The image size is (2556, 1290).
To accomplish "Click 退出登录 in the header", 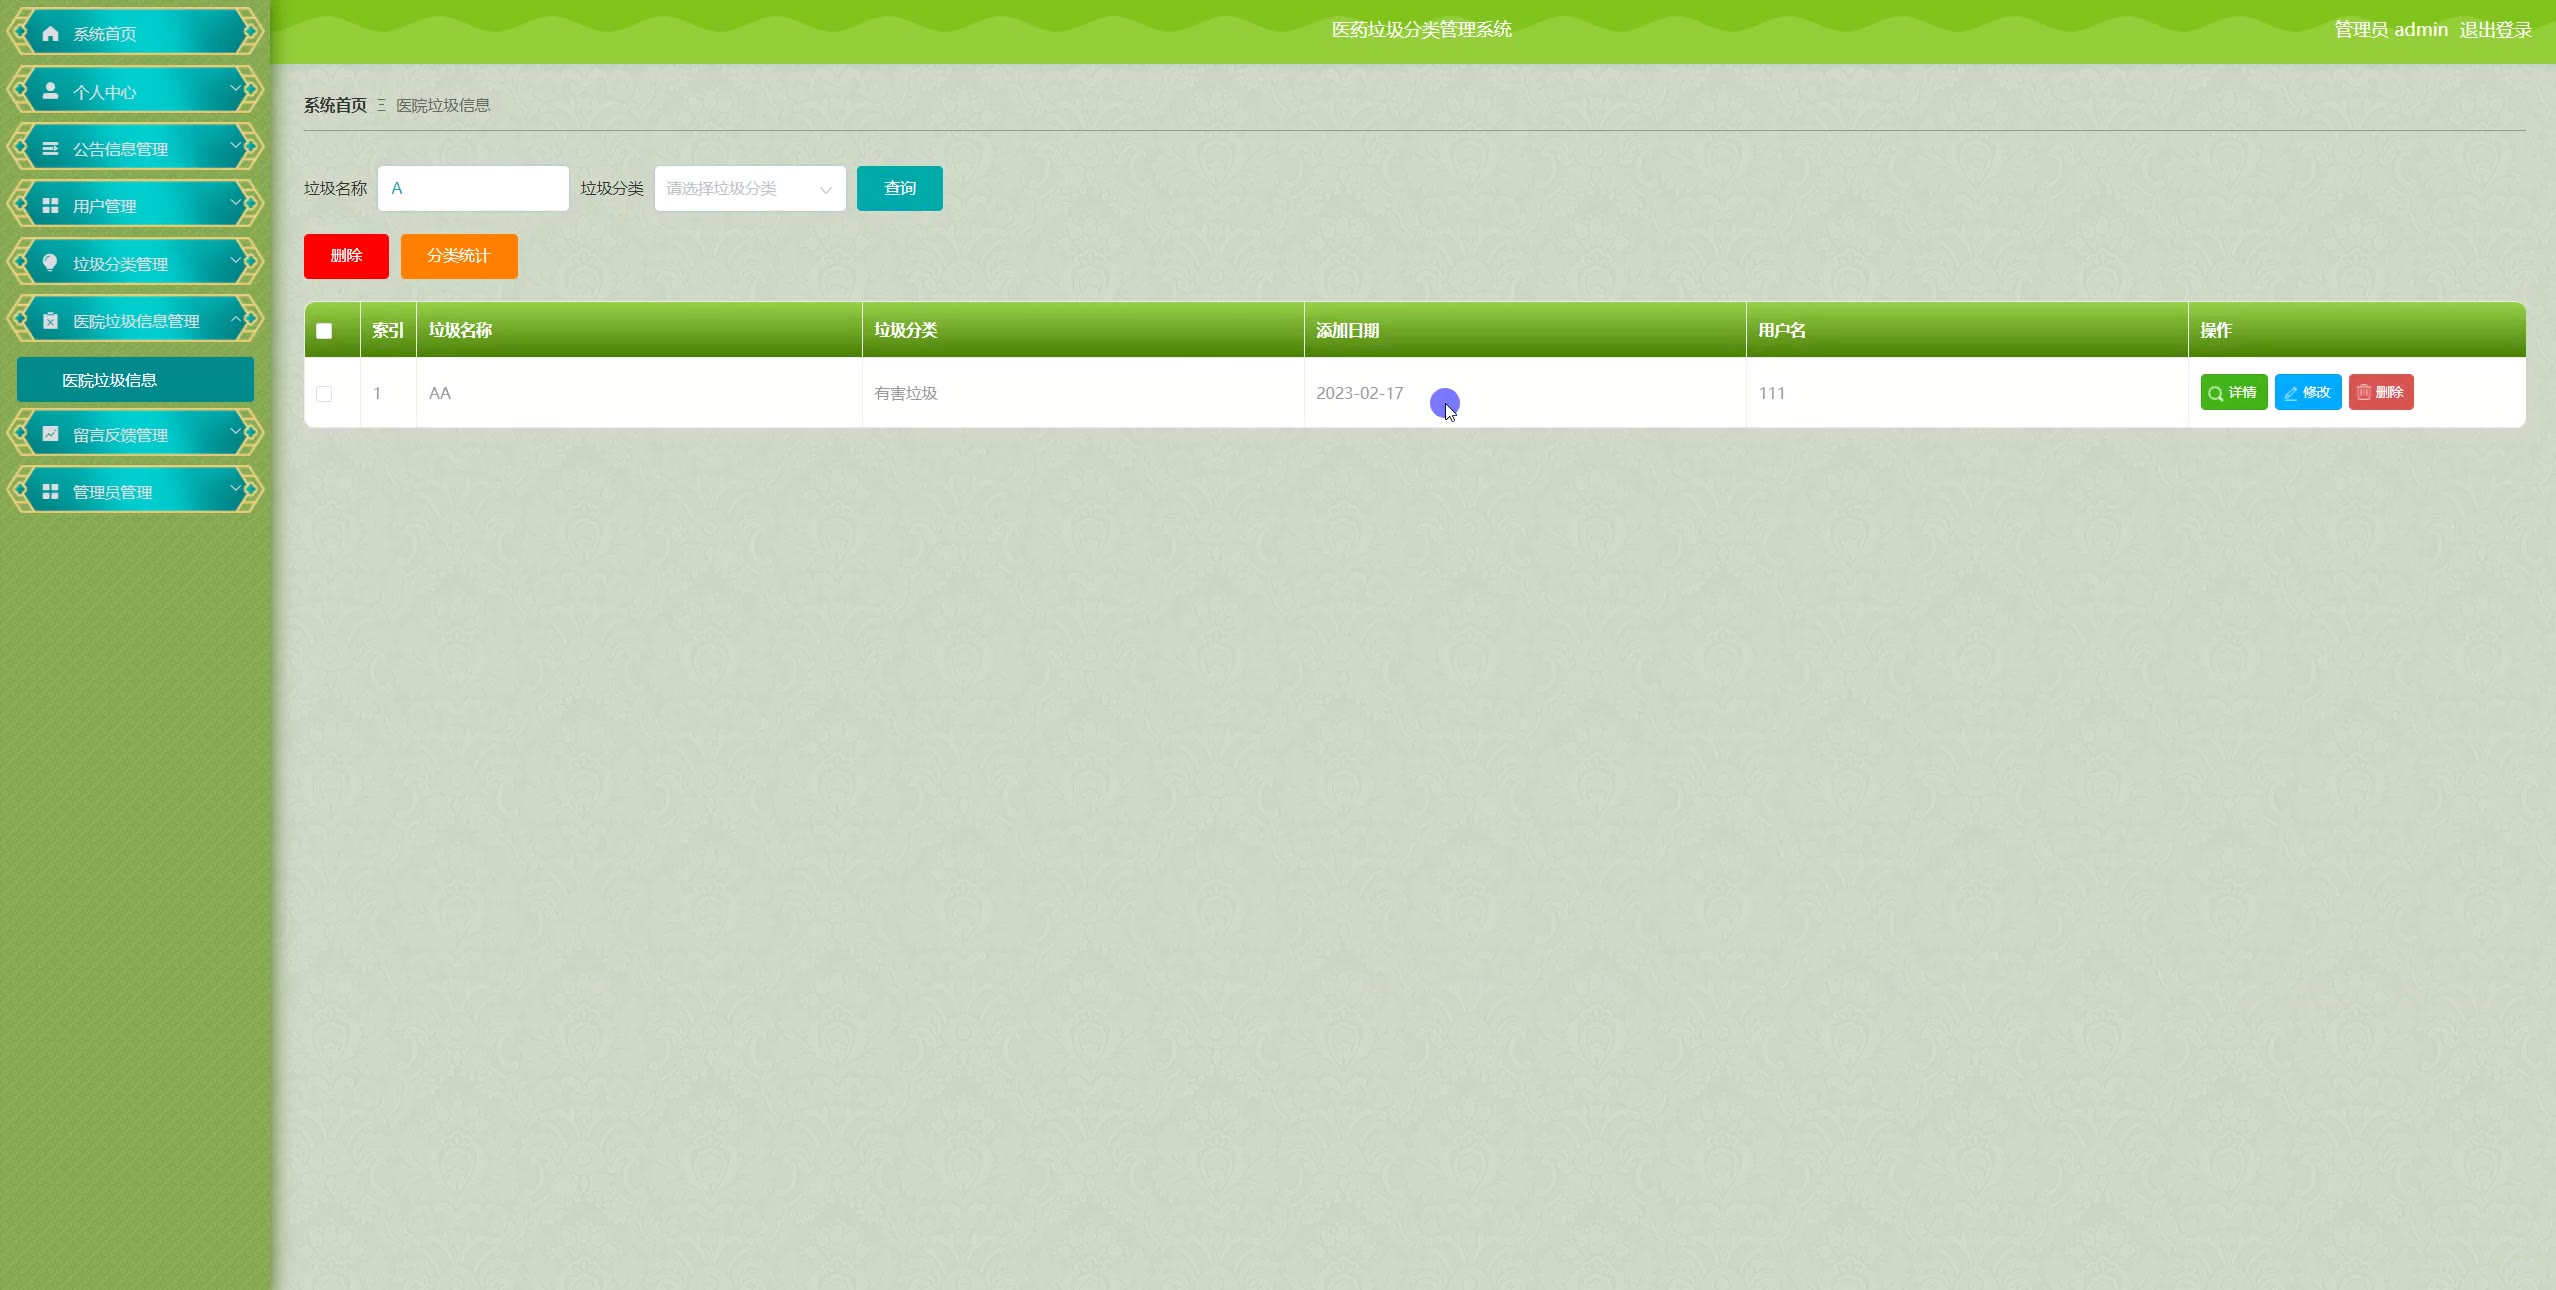I will coord(2495,30).
